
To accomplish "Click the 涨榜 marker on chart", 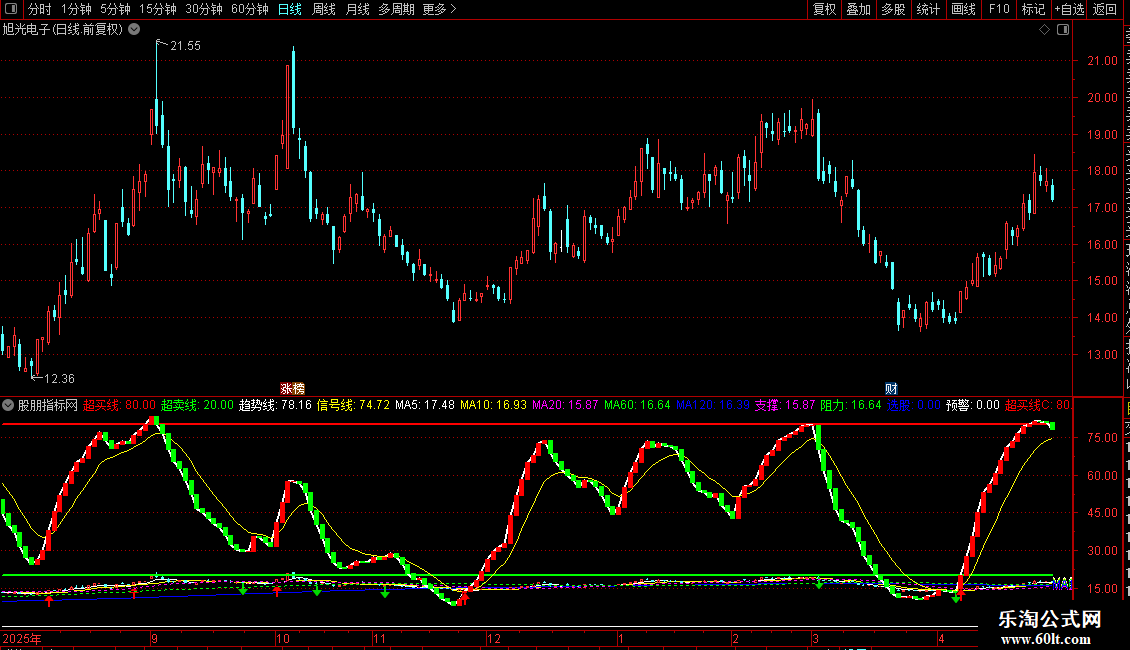I will coord(292,388).
